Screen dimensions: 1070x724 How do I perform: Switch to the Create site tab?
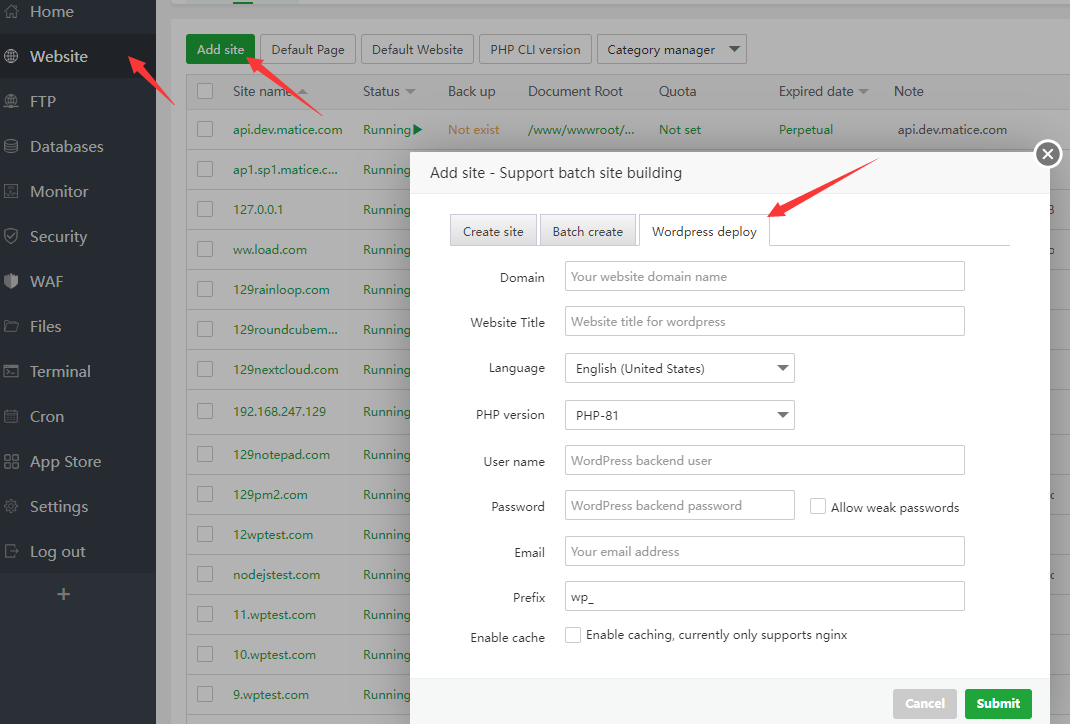[493, 231]
